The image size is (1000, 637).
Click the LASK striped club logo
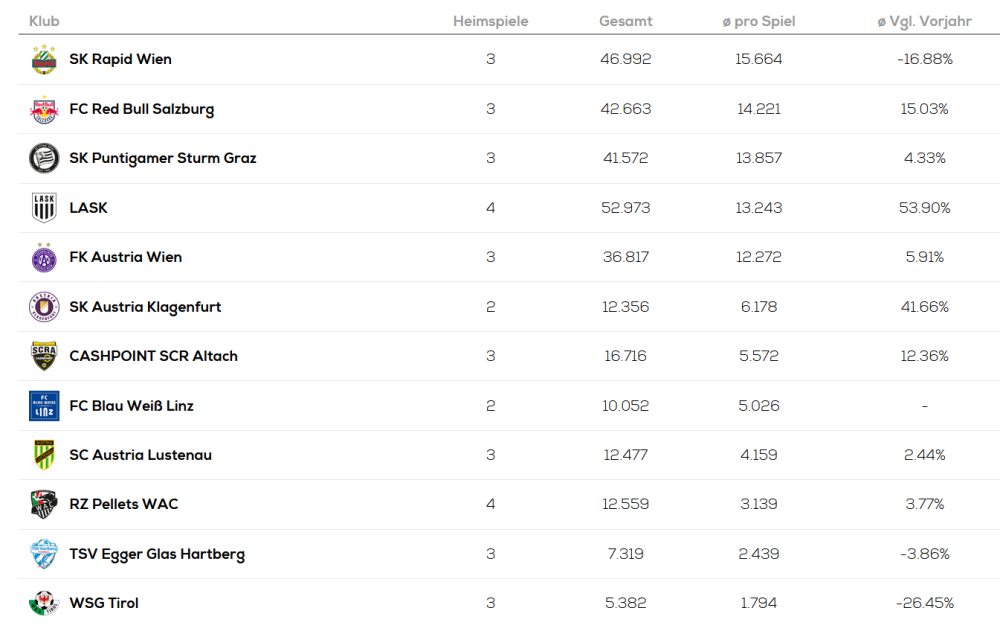pyautogui.click(x=44, y=208)
